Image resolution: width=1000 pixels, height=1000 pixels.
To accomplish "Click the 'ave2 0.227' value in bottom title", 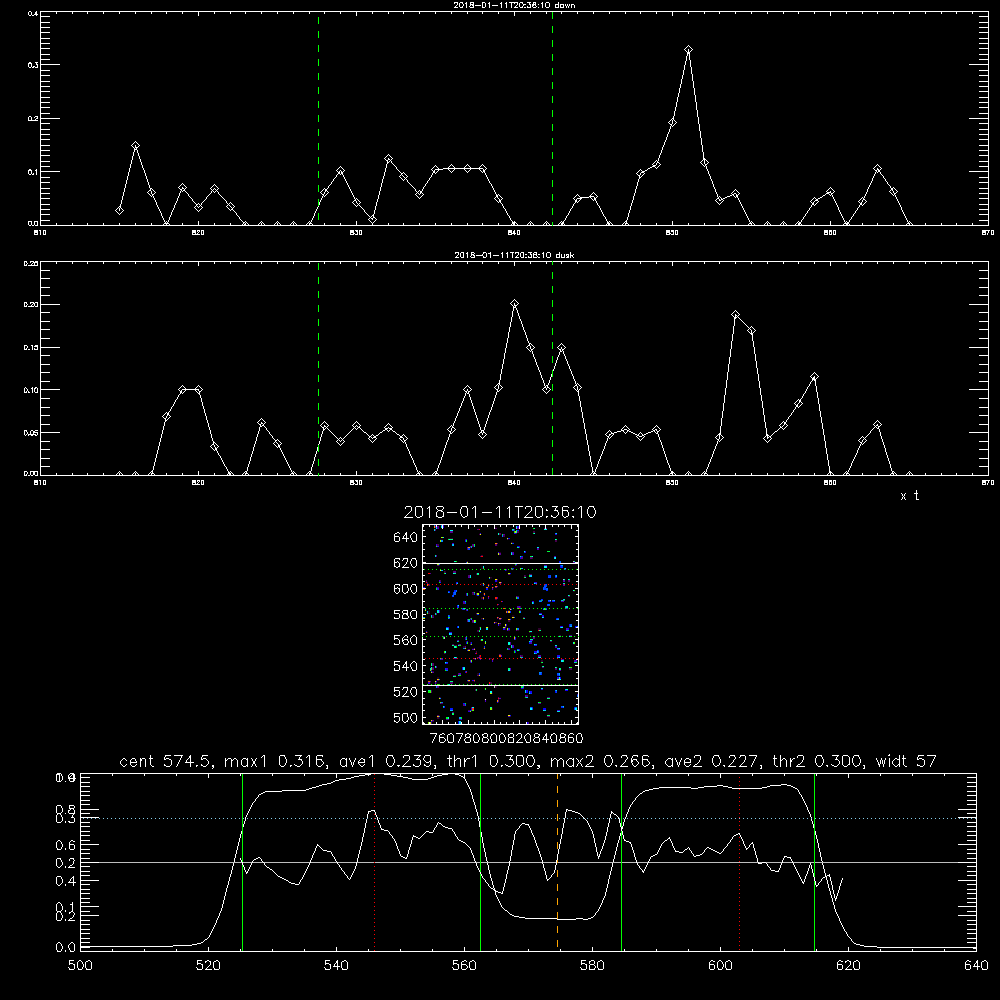I will pyautogui.click(x=712, y=761).
